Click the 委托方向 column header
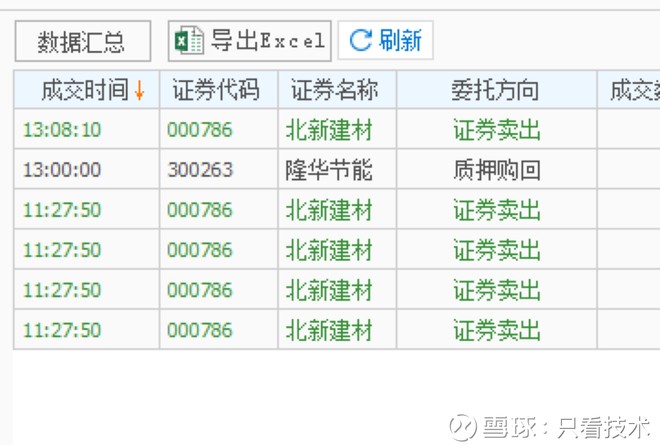 (497, 90)
